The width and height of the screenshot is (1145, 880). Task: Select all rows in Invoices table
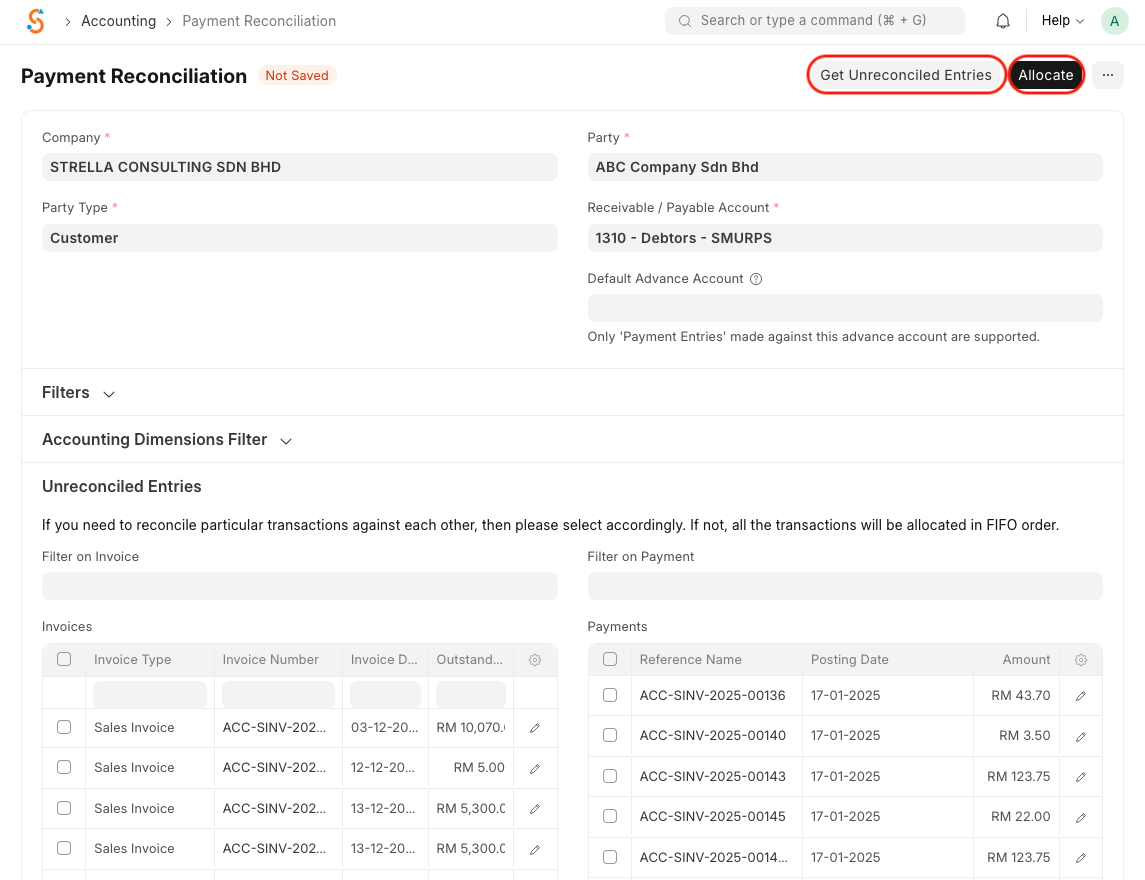[x=64, y=660]
